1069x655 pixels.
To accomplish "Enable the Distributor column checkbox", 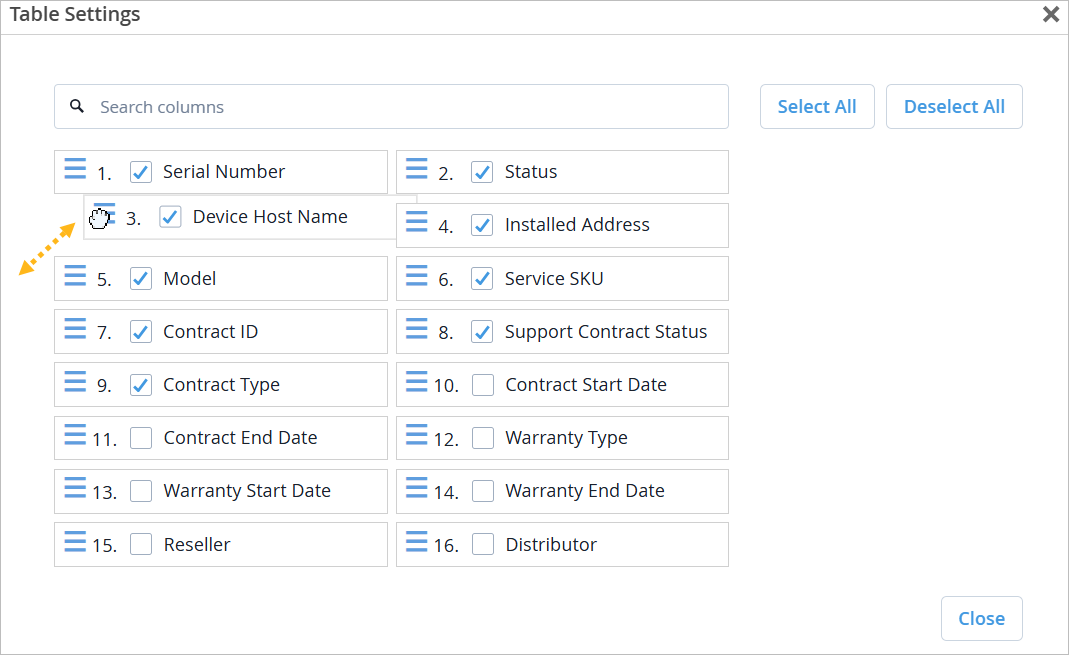I will 483,544.
